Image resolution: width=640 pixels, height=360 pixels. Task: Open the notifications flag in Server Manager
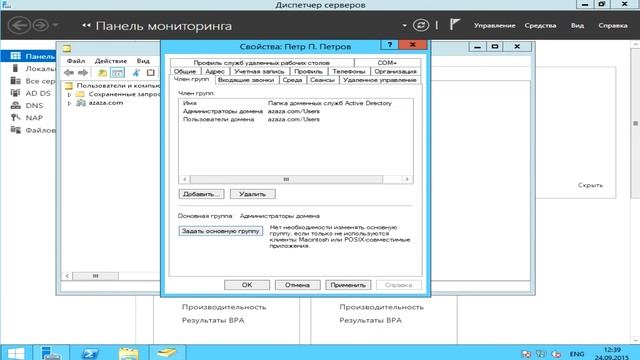[x=455, y=24]
